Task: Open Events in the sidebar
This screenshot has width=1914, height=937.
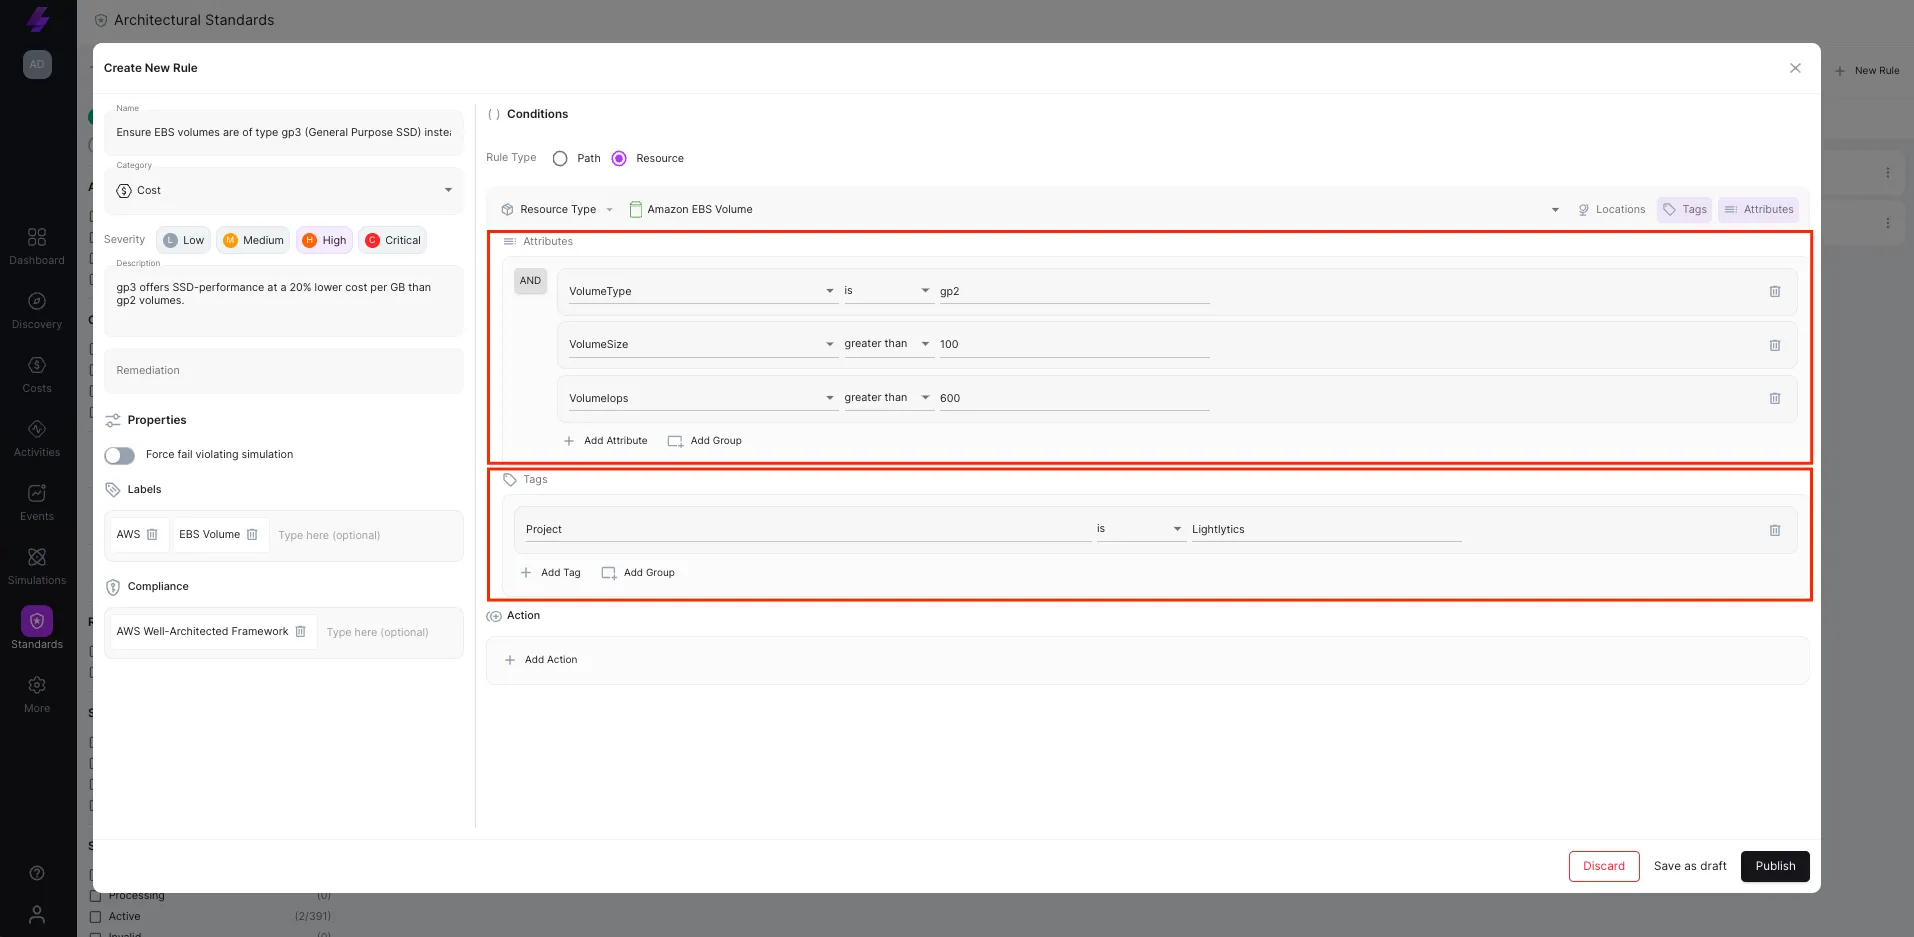Action: tap(37, 502)
